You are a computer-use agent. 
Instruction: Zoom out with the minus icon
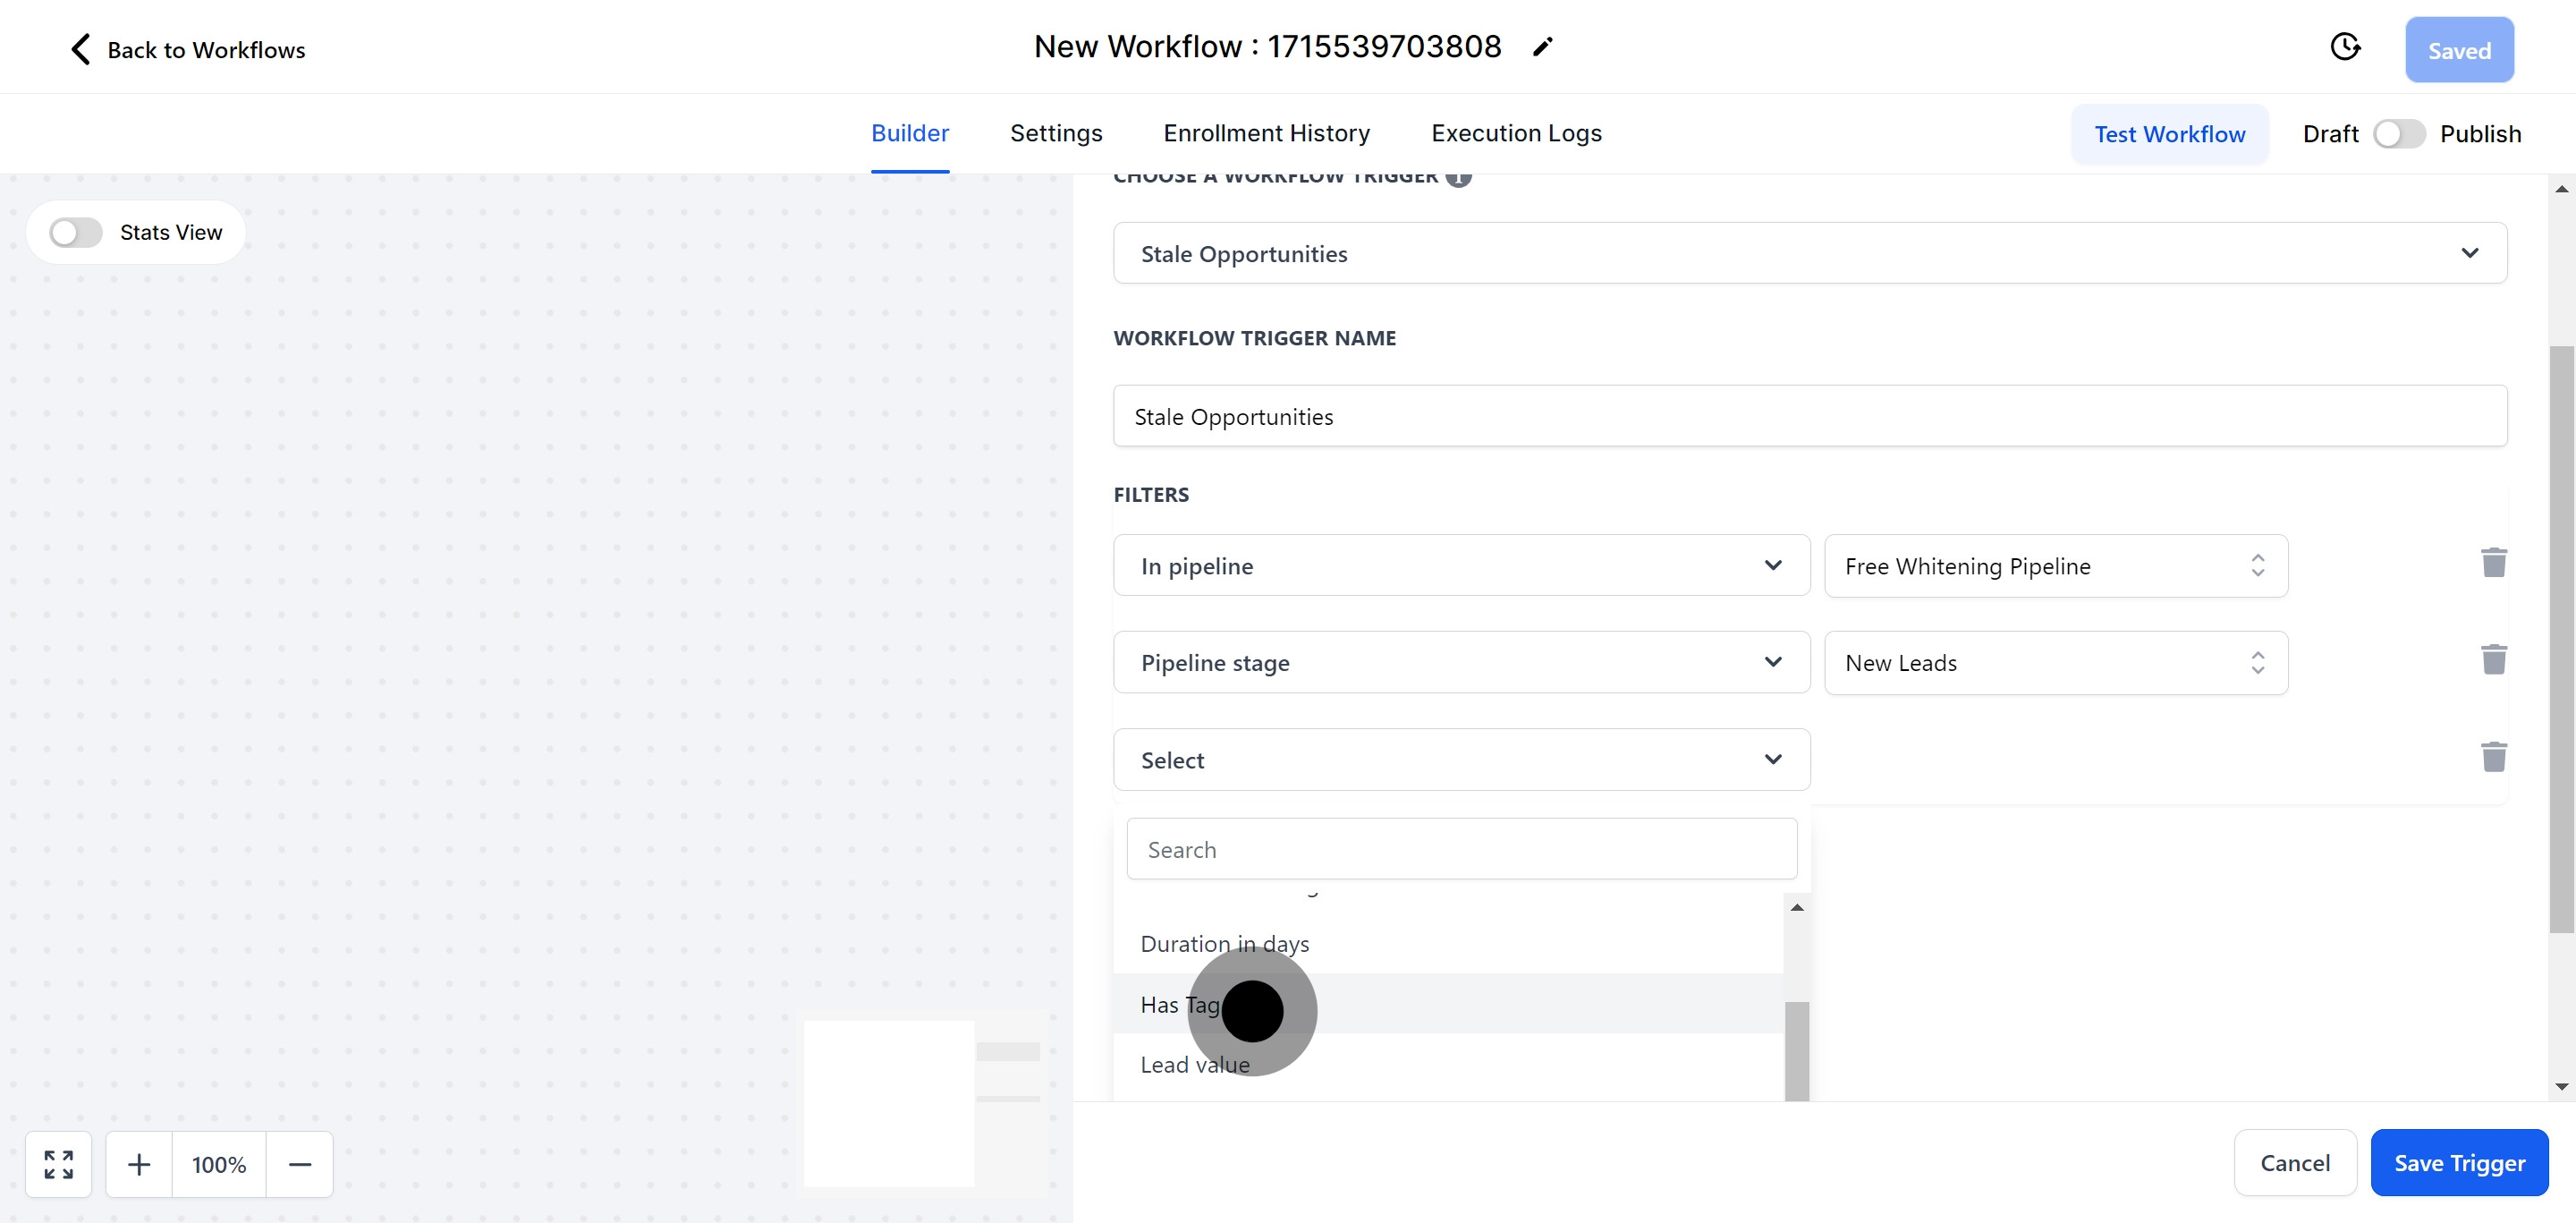pos(300,1164)
